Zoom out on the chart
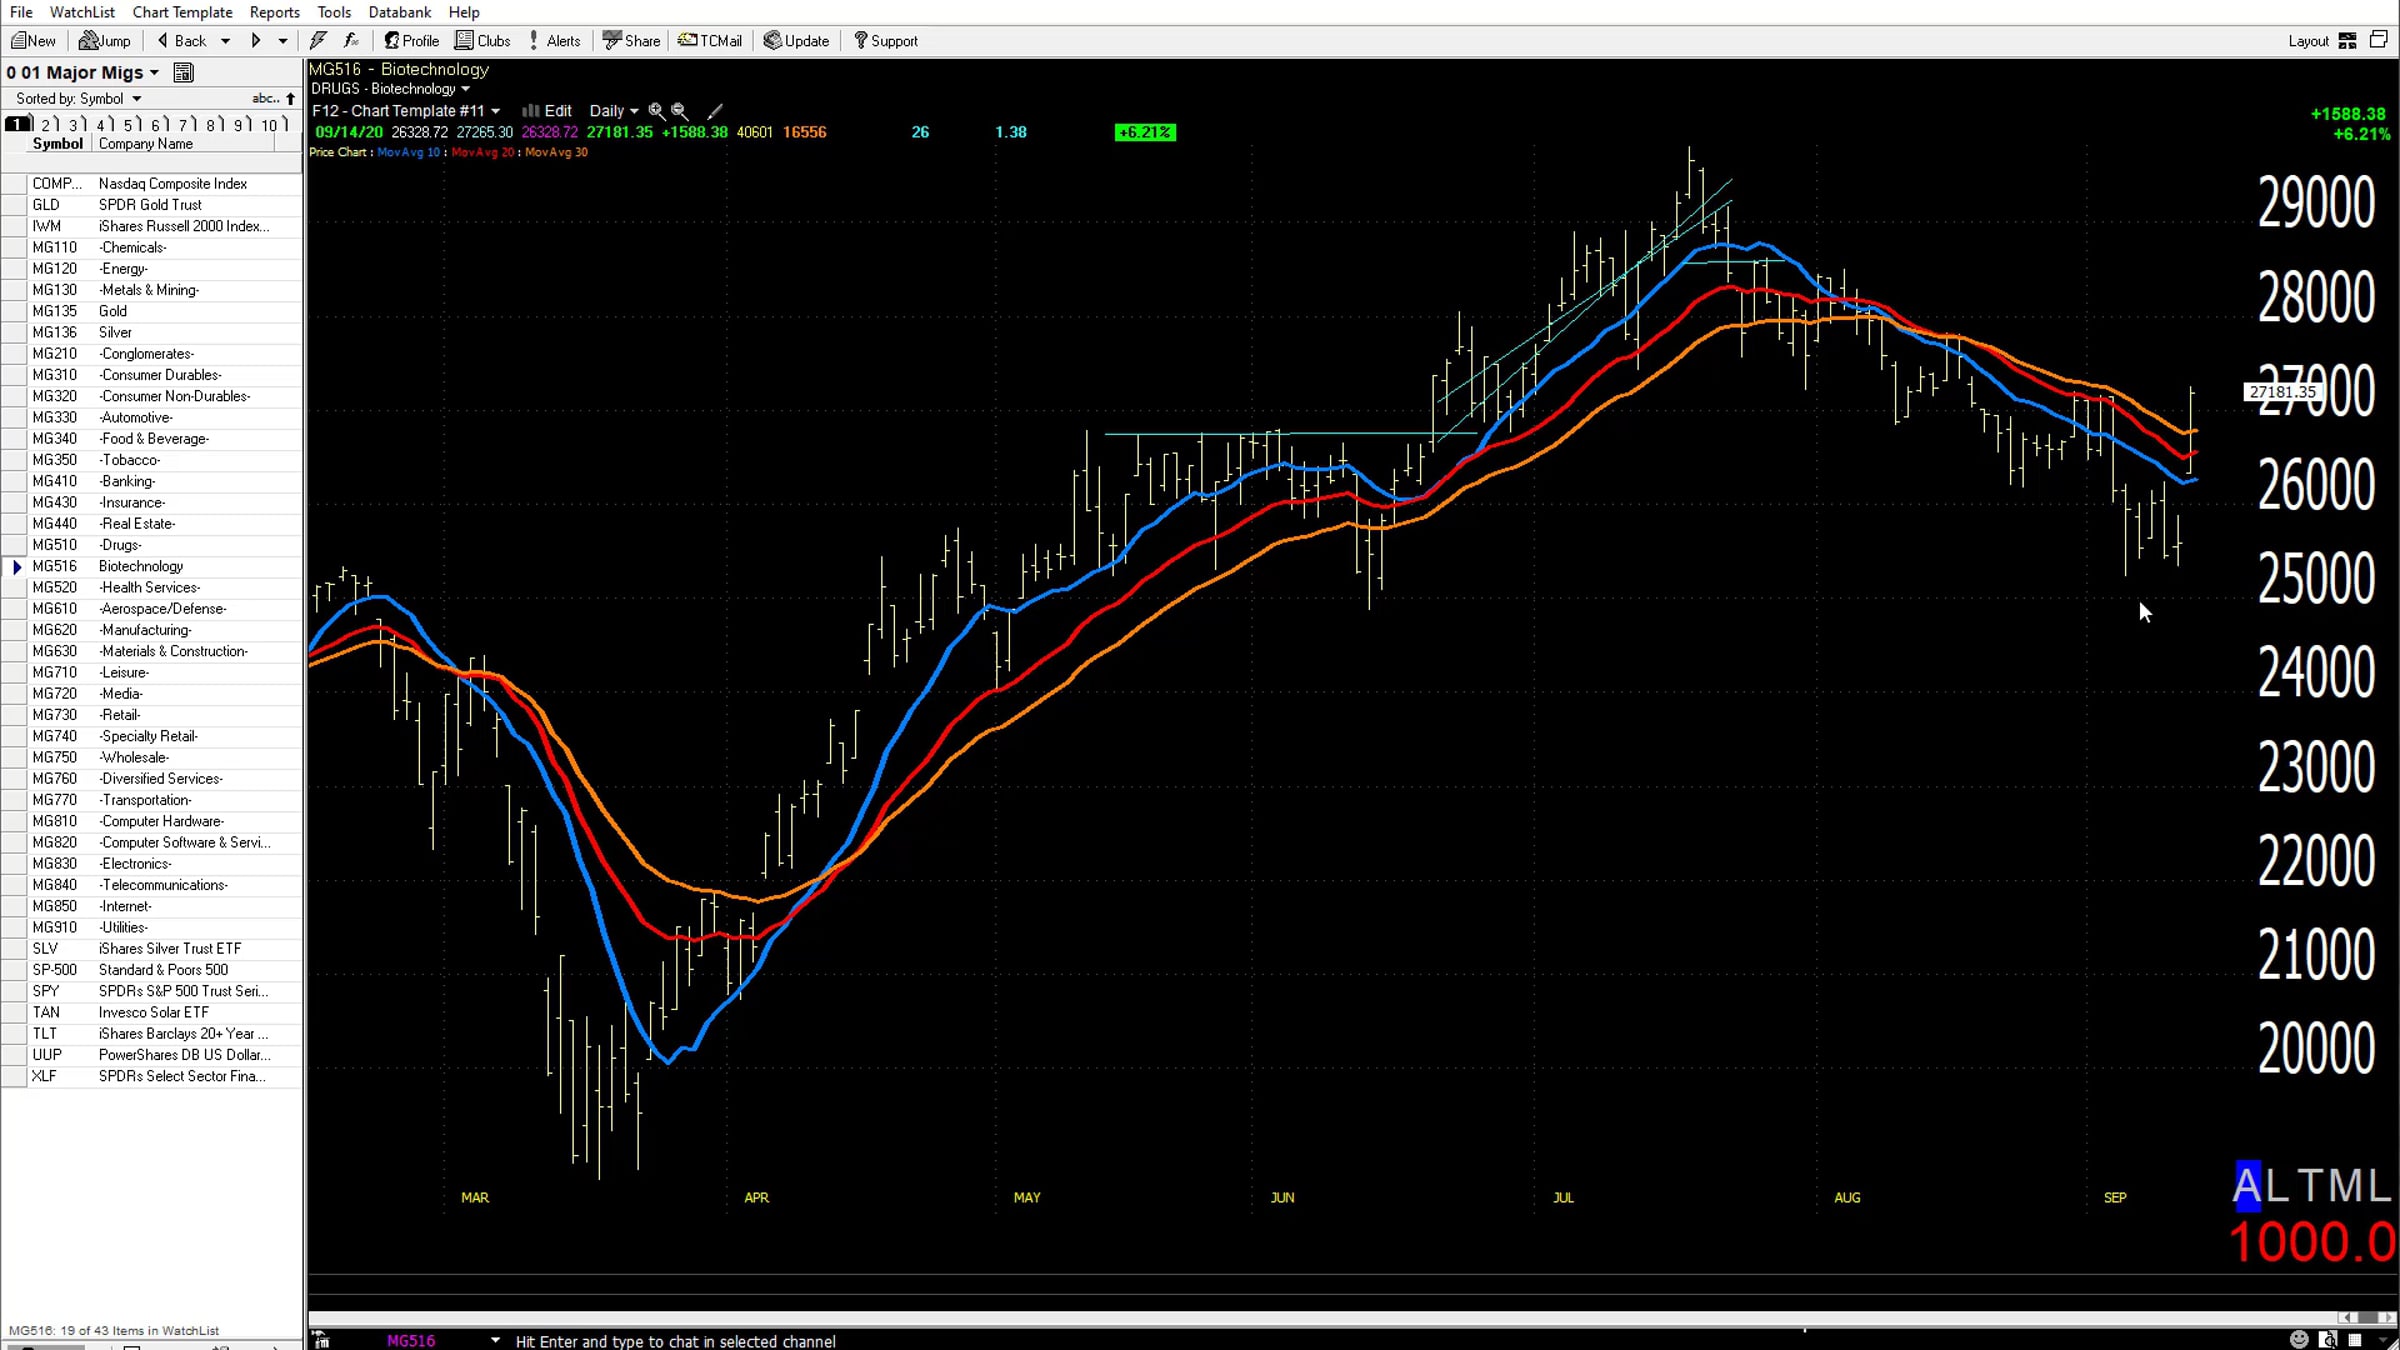2400x1350 pixels. (x=679, y=111)
